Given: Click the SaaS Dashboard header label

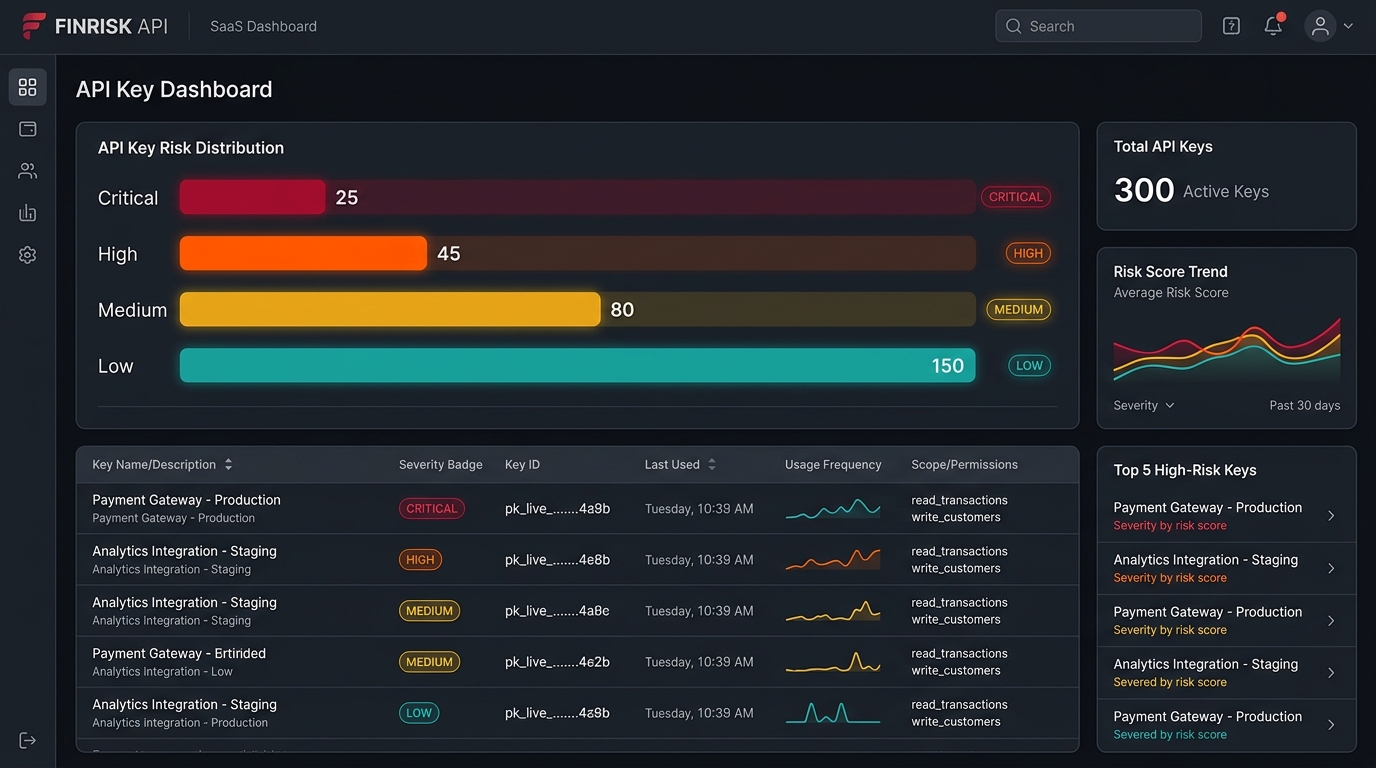Looking at the screenshot, I should (x=263, y=26).
